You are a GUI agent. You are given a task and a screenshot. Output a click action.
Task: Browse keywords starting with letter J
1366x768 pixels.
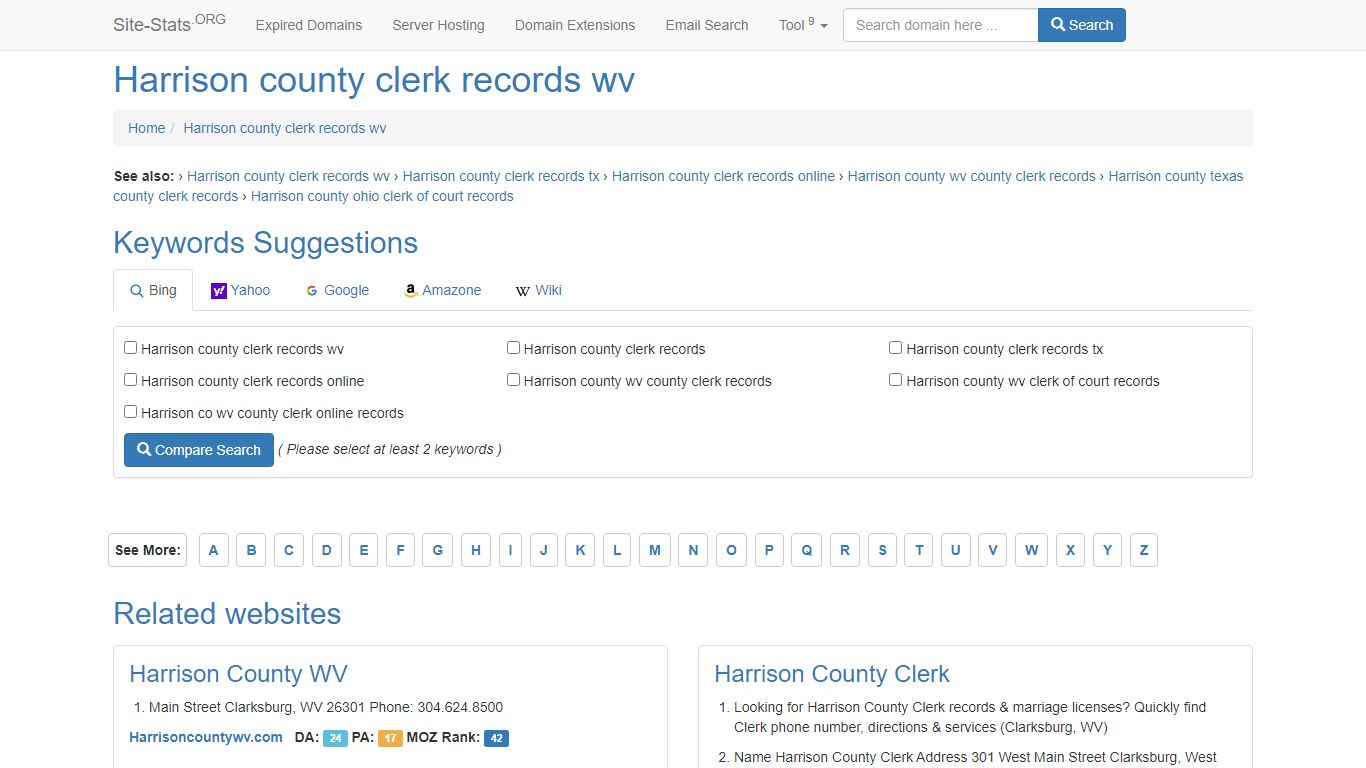click(x=544, y=550)
